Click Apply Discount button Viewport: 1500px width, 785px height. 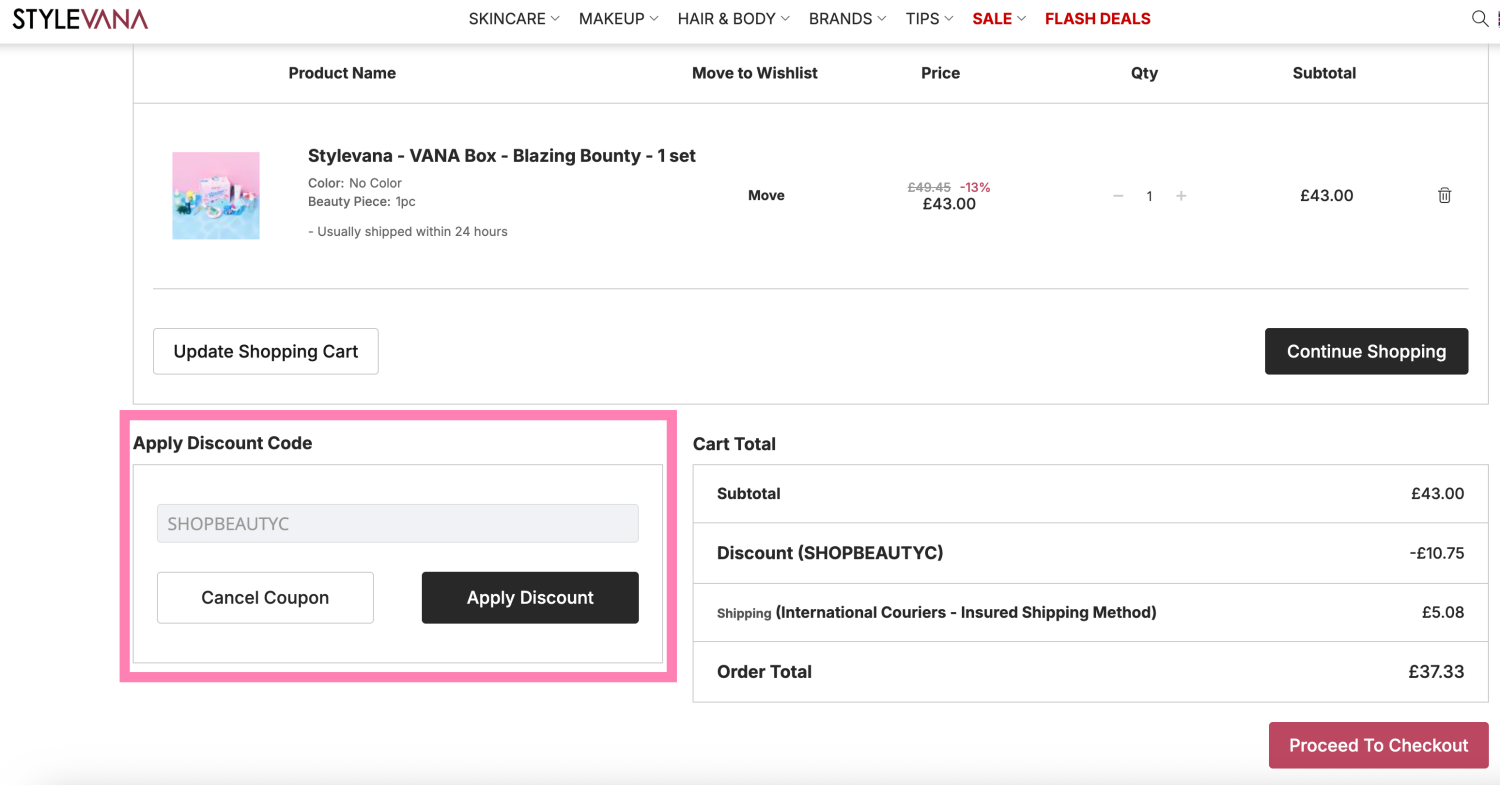pos(530,598)
